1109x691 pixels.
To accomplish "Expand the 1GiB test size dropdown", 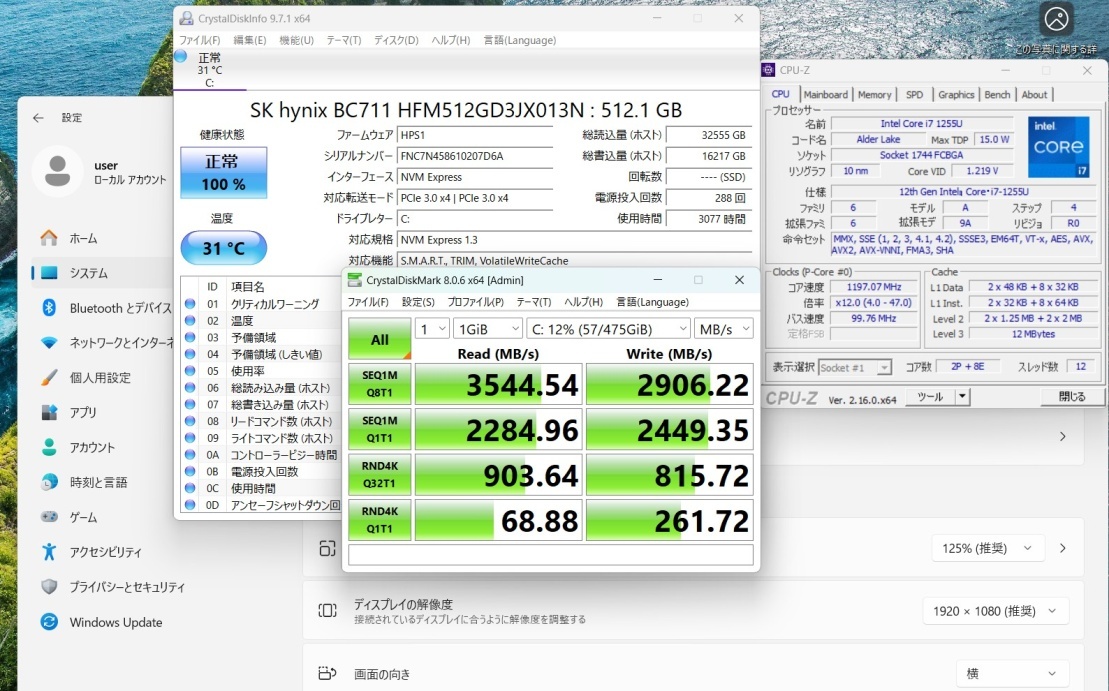I will (x=487, y=328).
